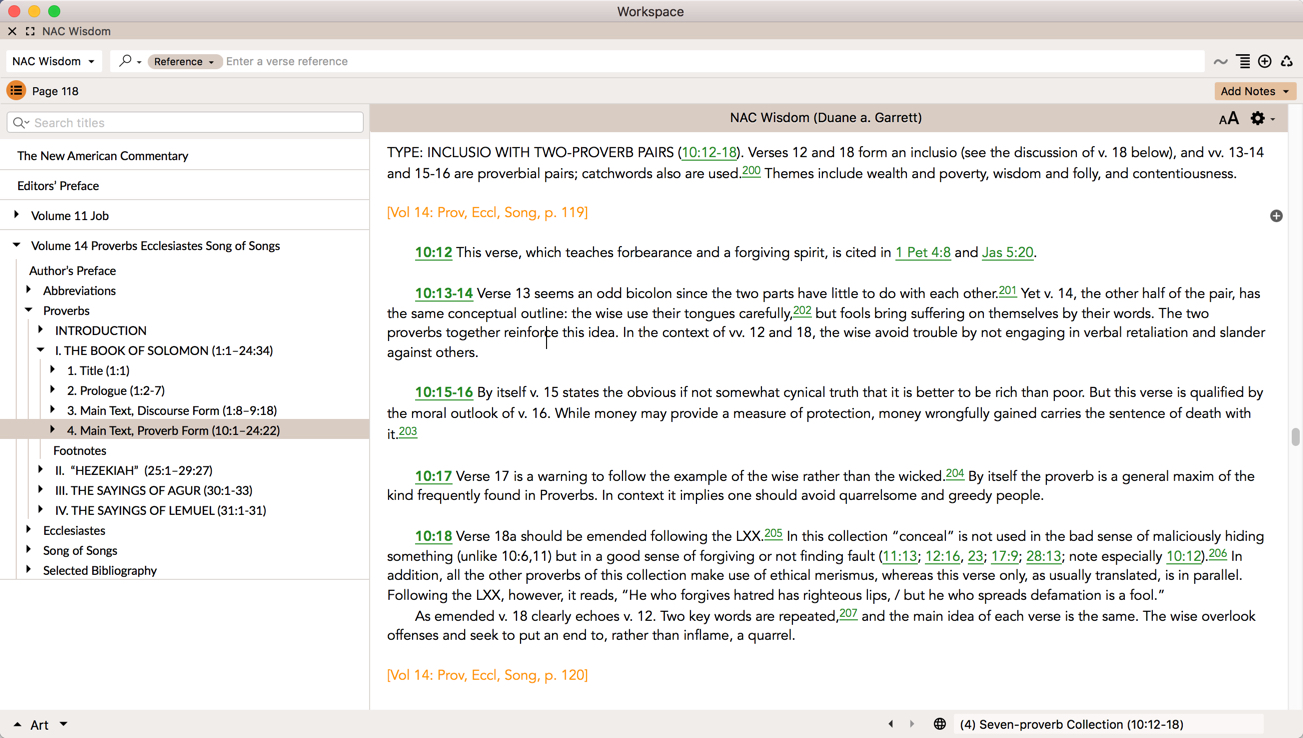Expand the Volume 11 Job tree item

(17, 215)
